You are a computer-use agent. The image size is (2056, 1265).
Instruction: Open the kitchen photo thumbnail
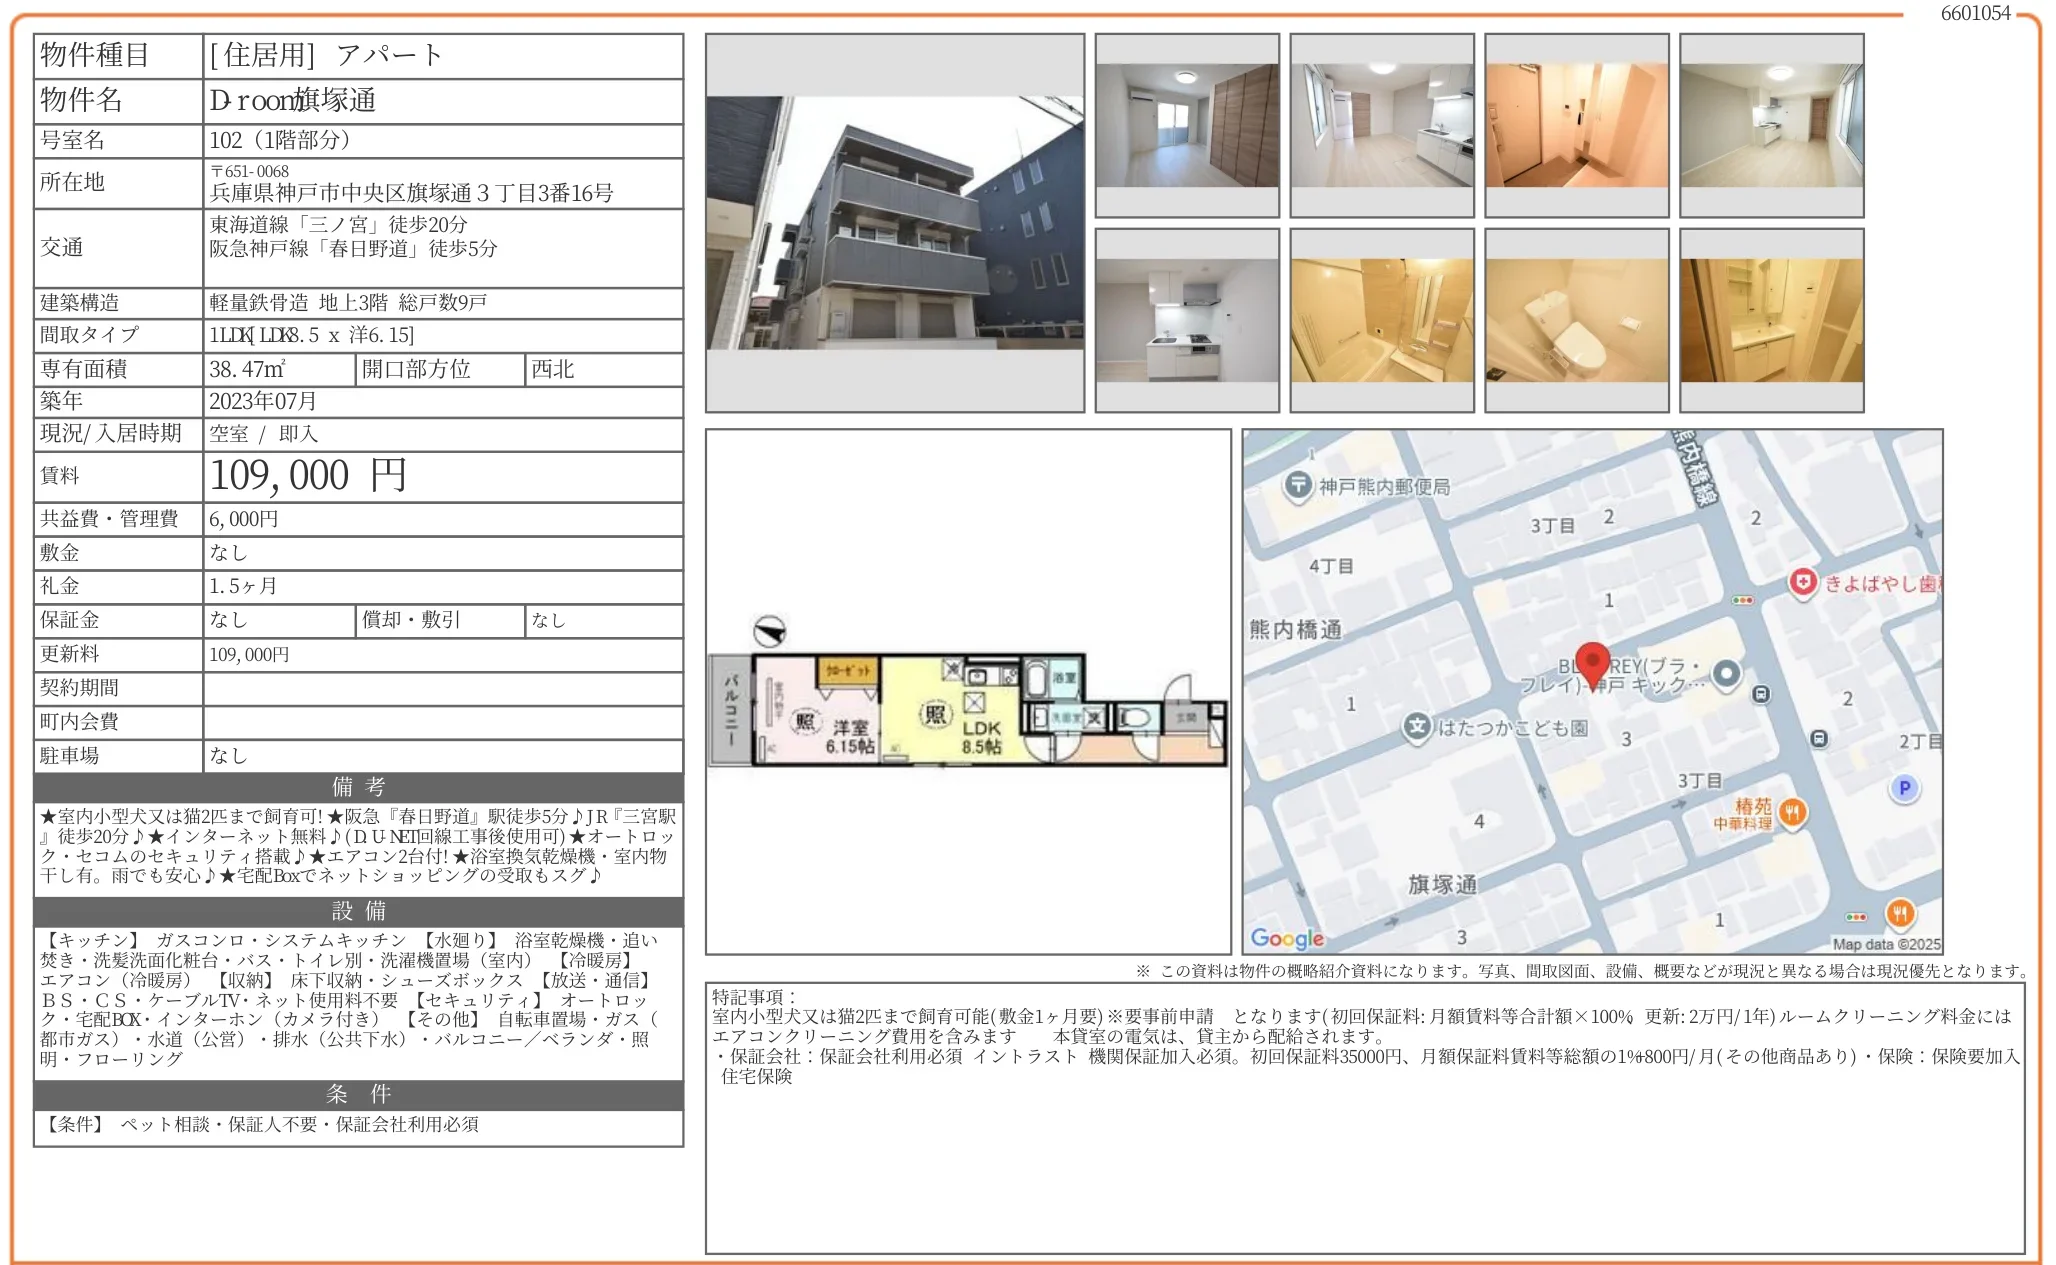[x=1186, y=320]
